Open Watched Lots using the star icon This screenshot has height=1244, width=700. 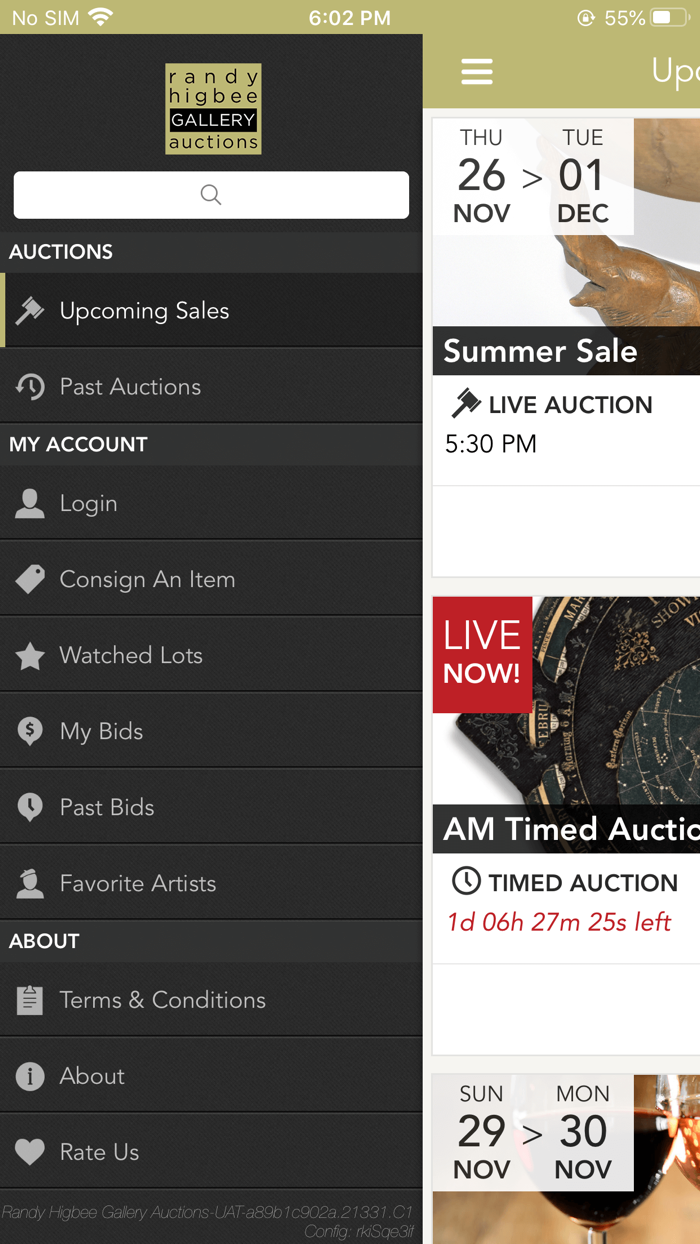pos(30,655)
